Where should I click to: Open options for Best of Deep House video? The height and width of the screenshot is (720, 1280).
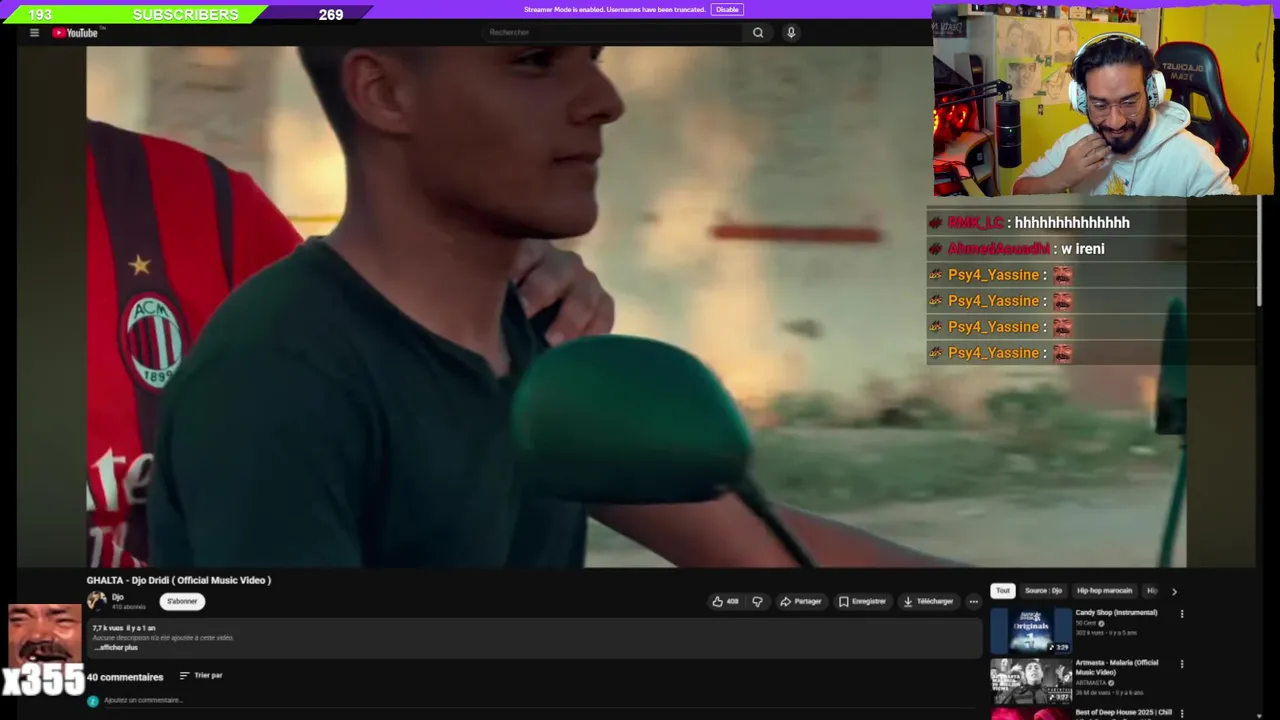1182,713
